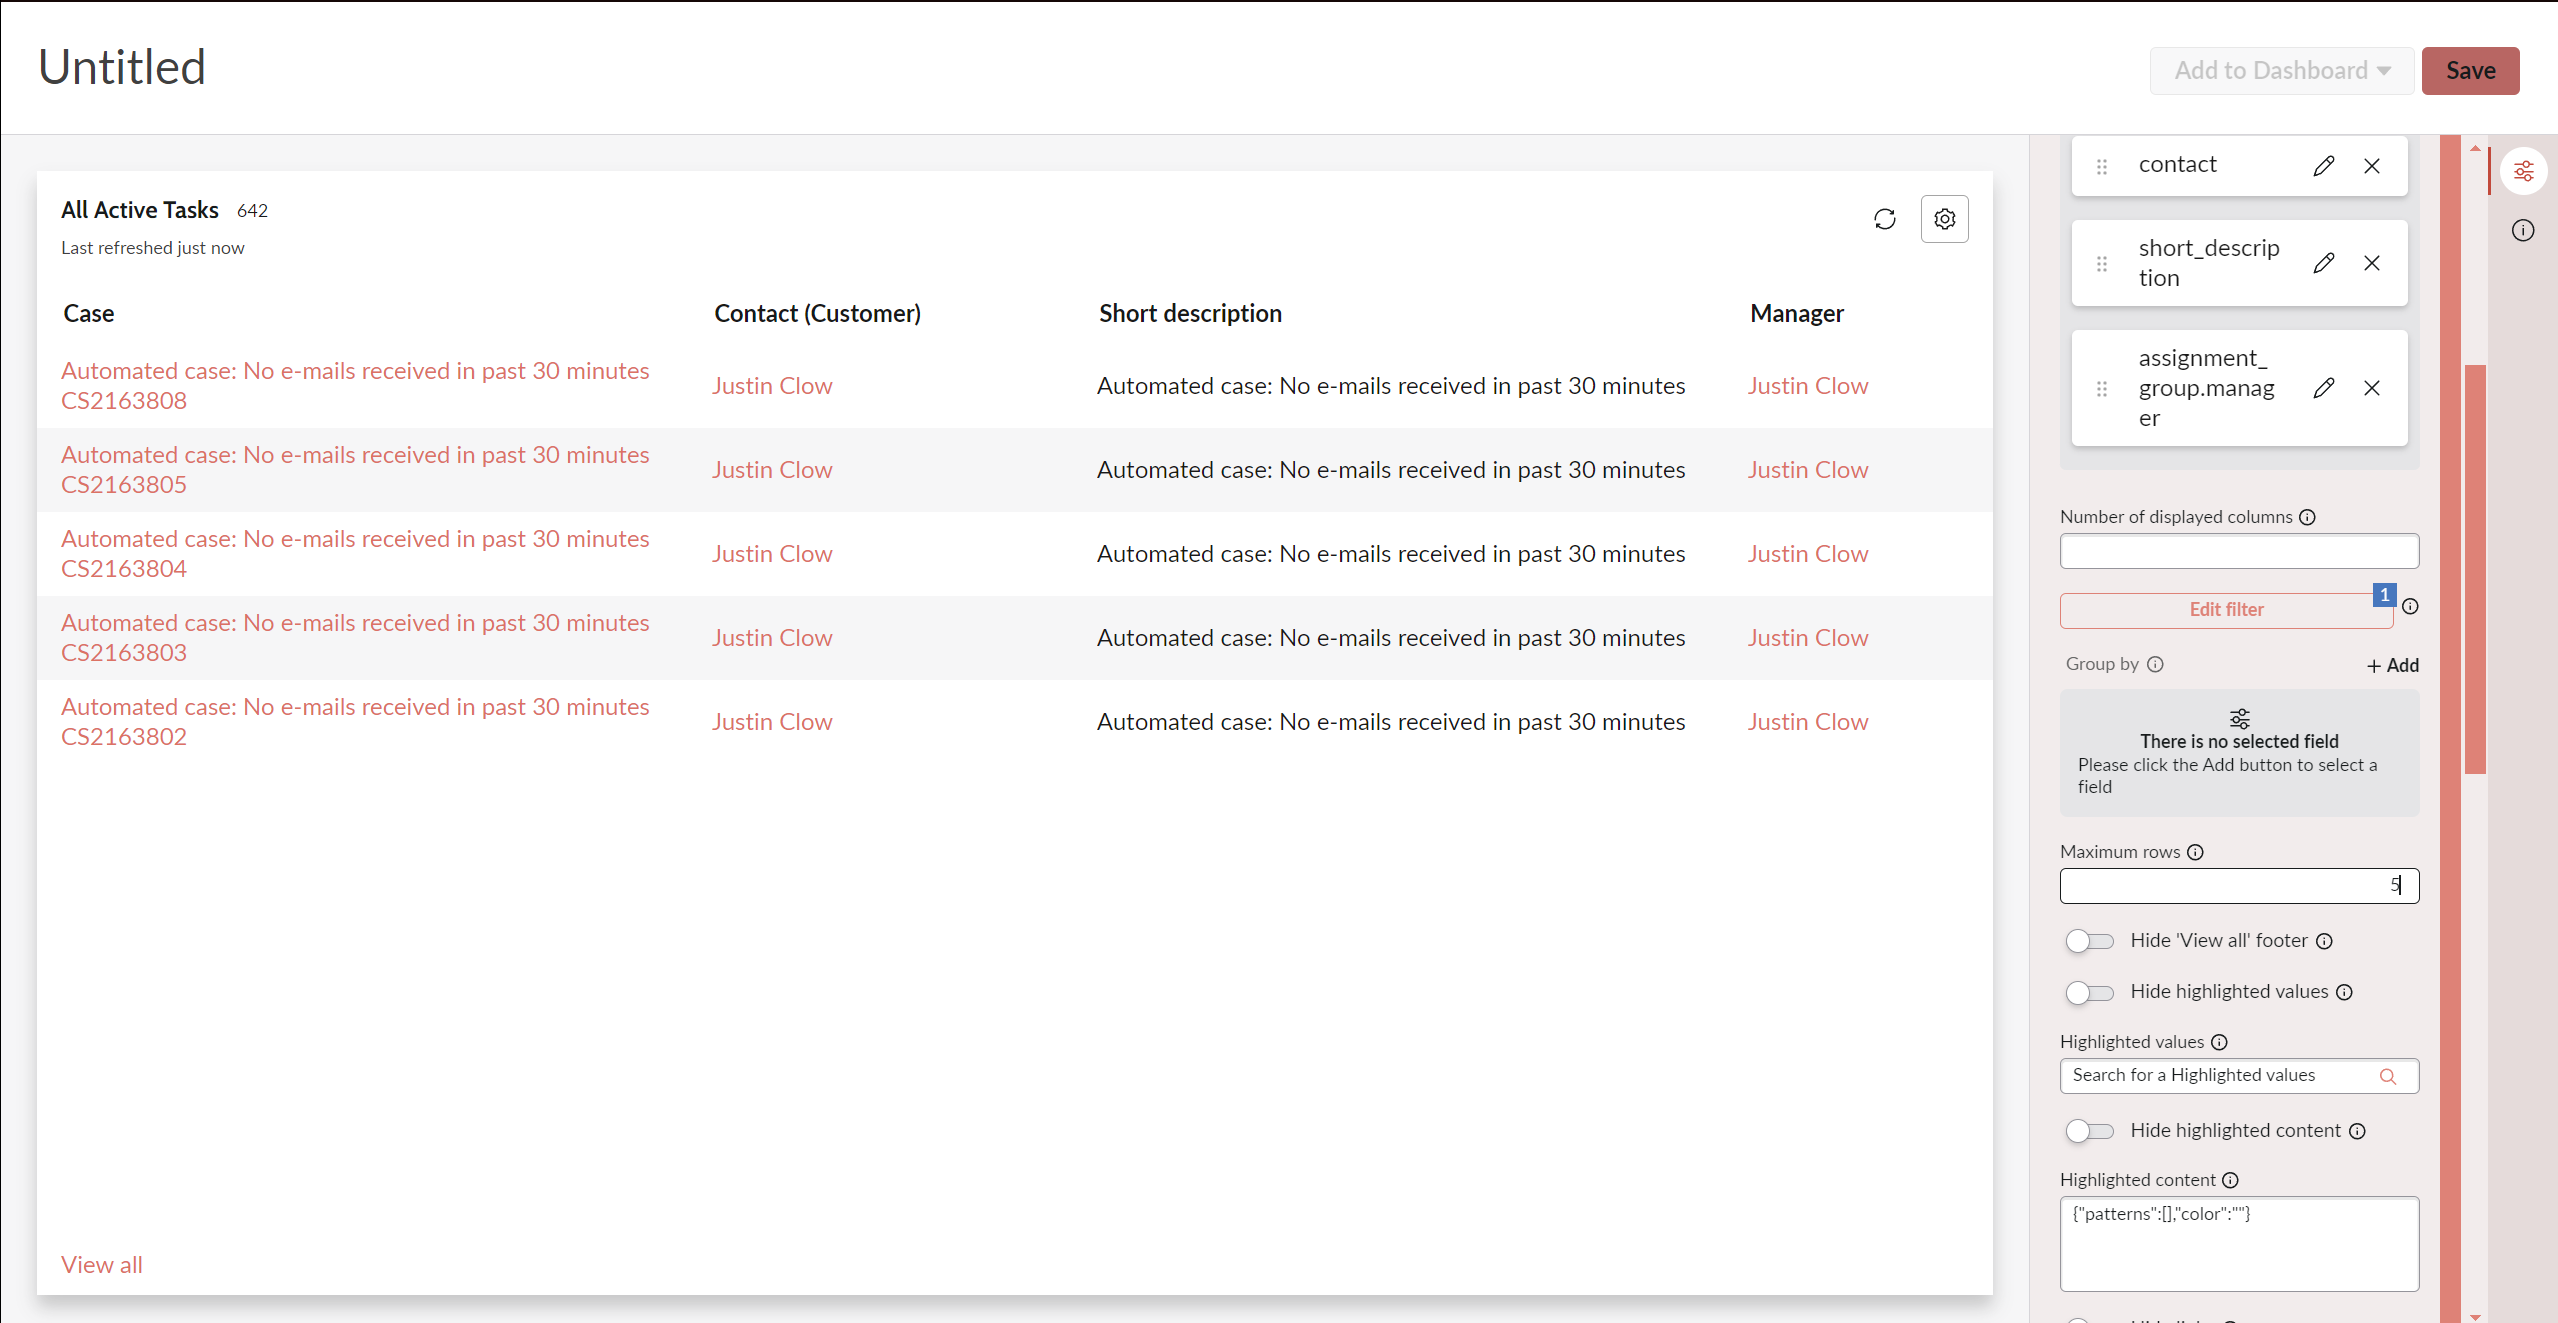Click the Number of displayed columns input
Viewport: 2558px width, 1323px height.
pyautogui.click(x=2238, y=551)
